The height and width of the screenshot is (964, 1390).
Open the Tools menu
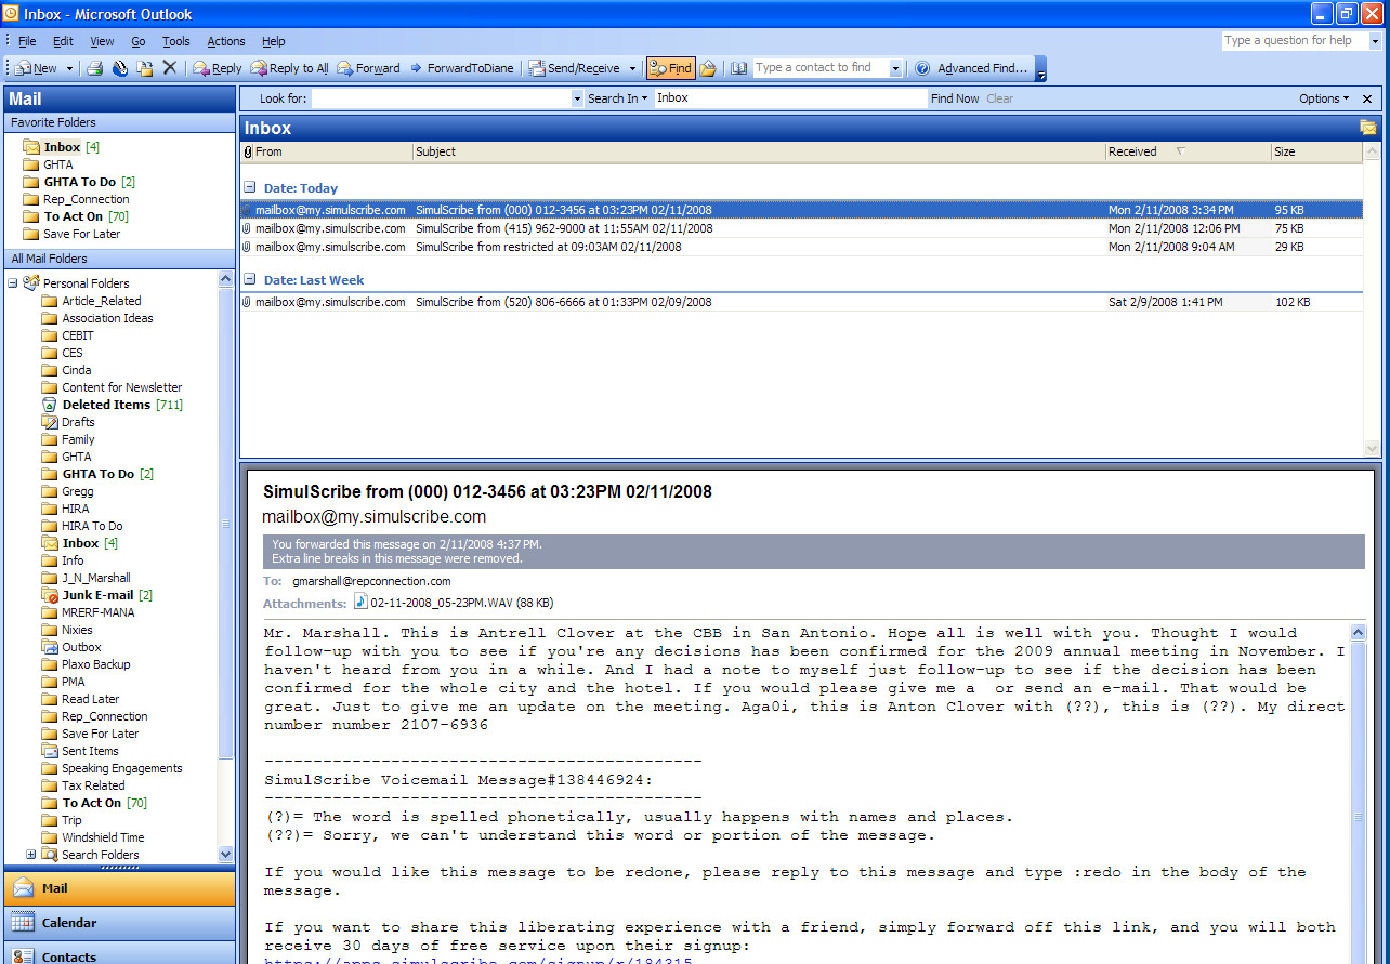(x=176, y=41)
